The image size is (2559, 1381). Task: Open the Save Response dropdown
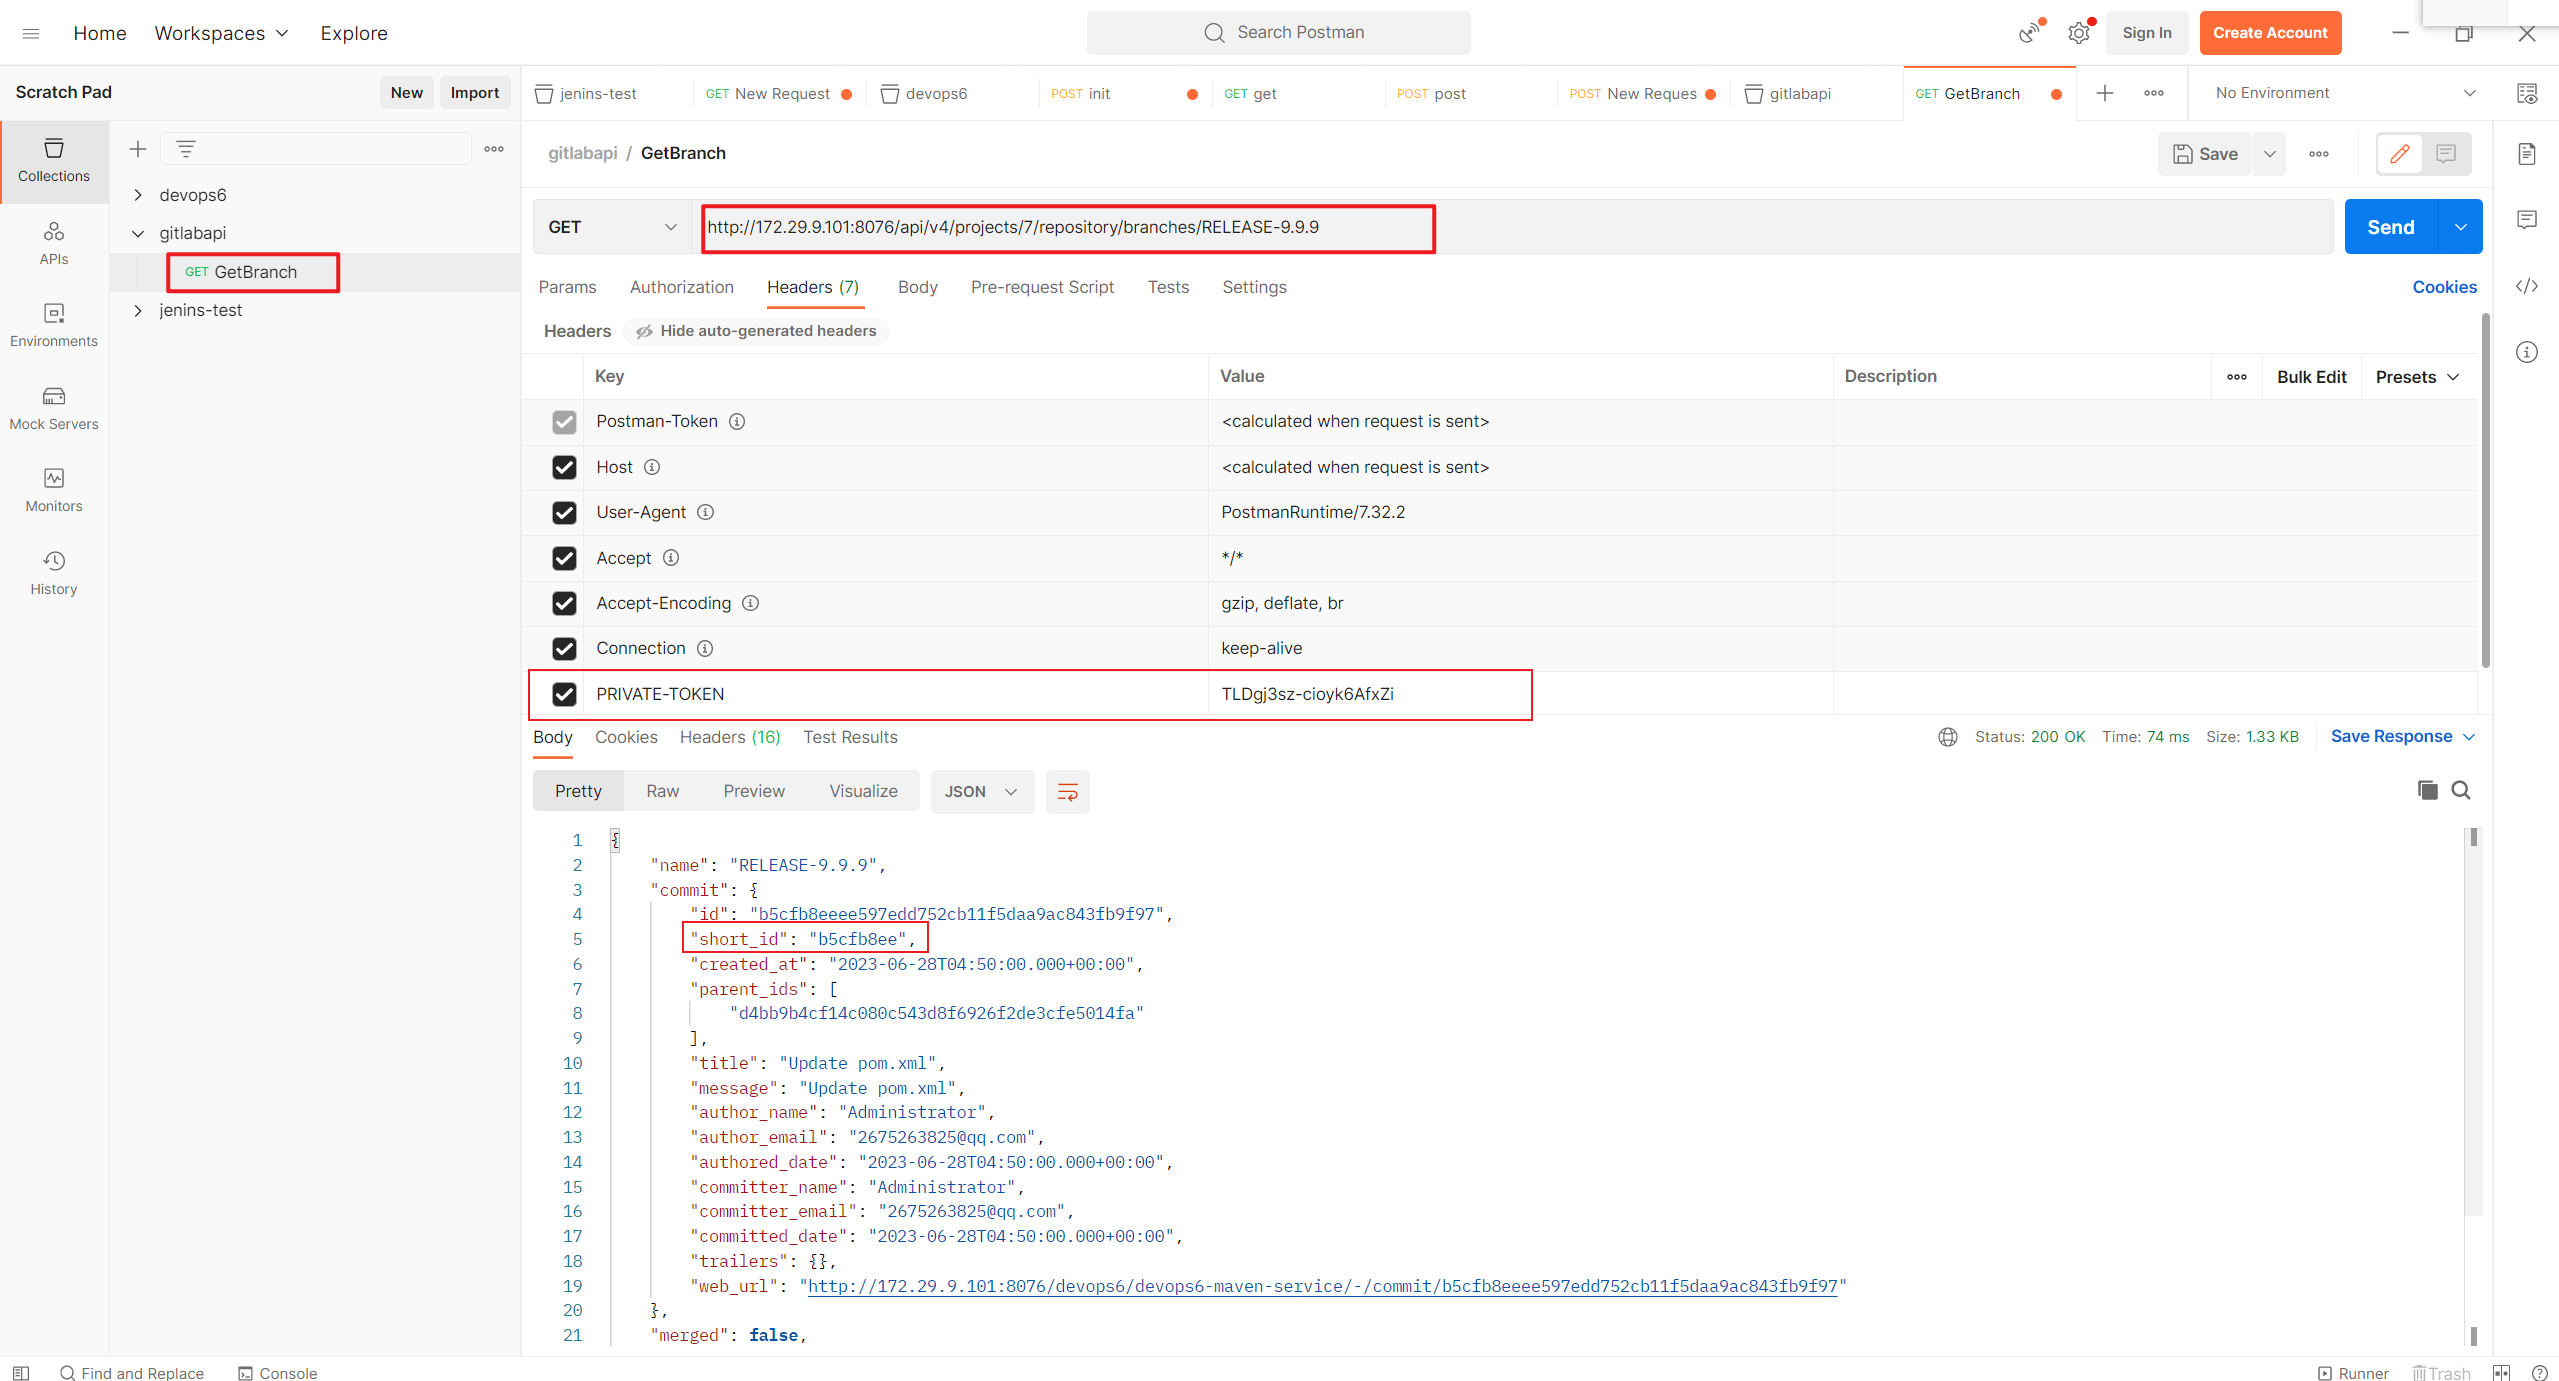pos(2402,737)
